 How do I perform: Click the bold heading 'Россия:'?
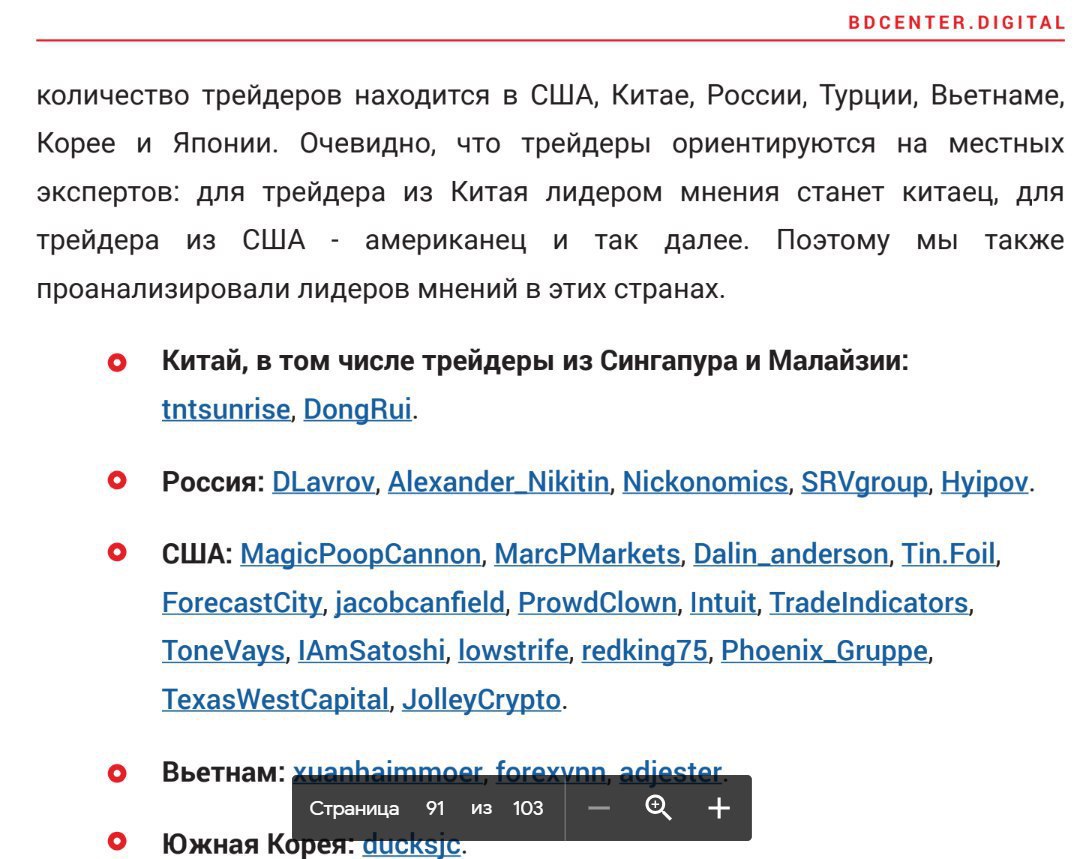(213, 482)
